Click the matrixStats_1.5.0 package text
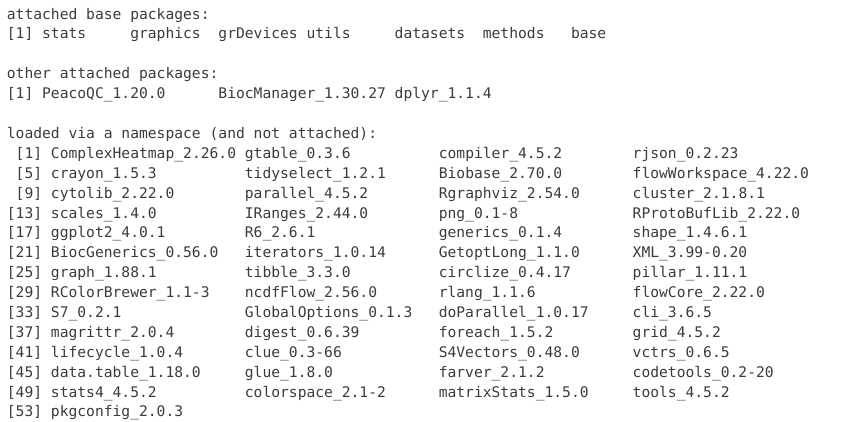The width and height of the screenshot is (862, 422). (514, 391)
